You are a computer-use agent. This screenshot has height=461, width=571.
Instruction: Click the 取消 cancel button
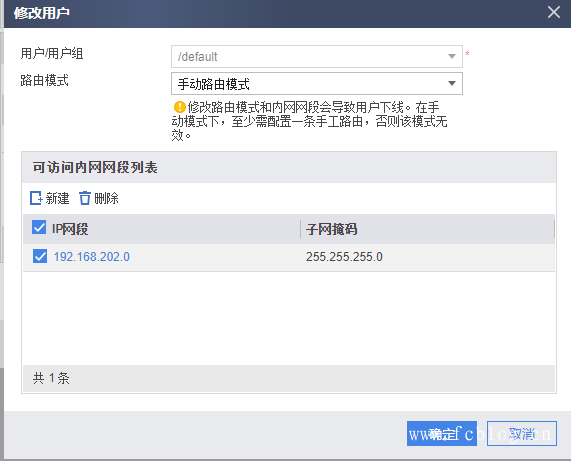coord(521,433)
